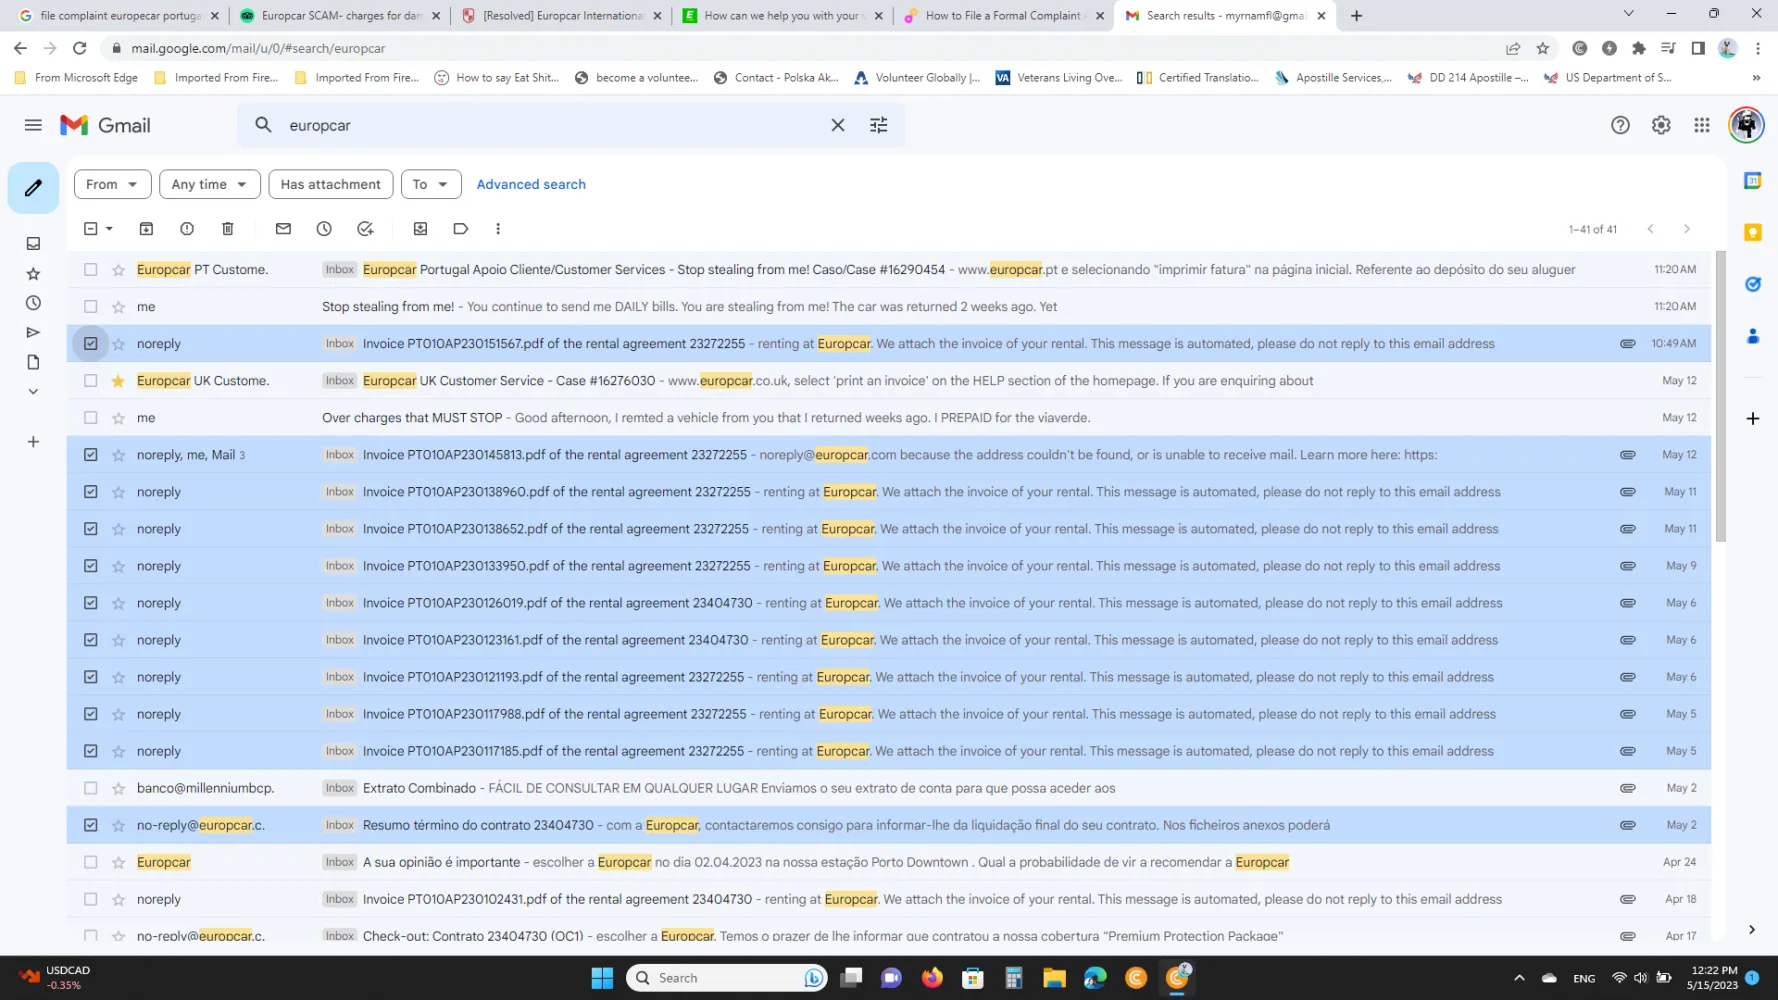The width and height of the screenshot is (1778, 1000).
Task: Get add-ons with side panel plus
Action: point(1752,418)
